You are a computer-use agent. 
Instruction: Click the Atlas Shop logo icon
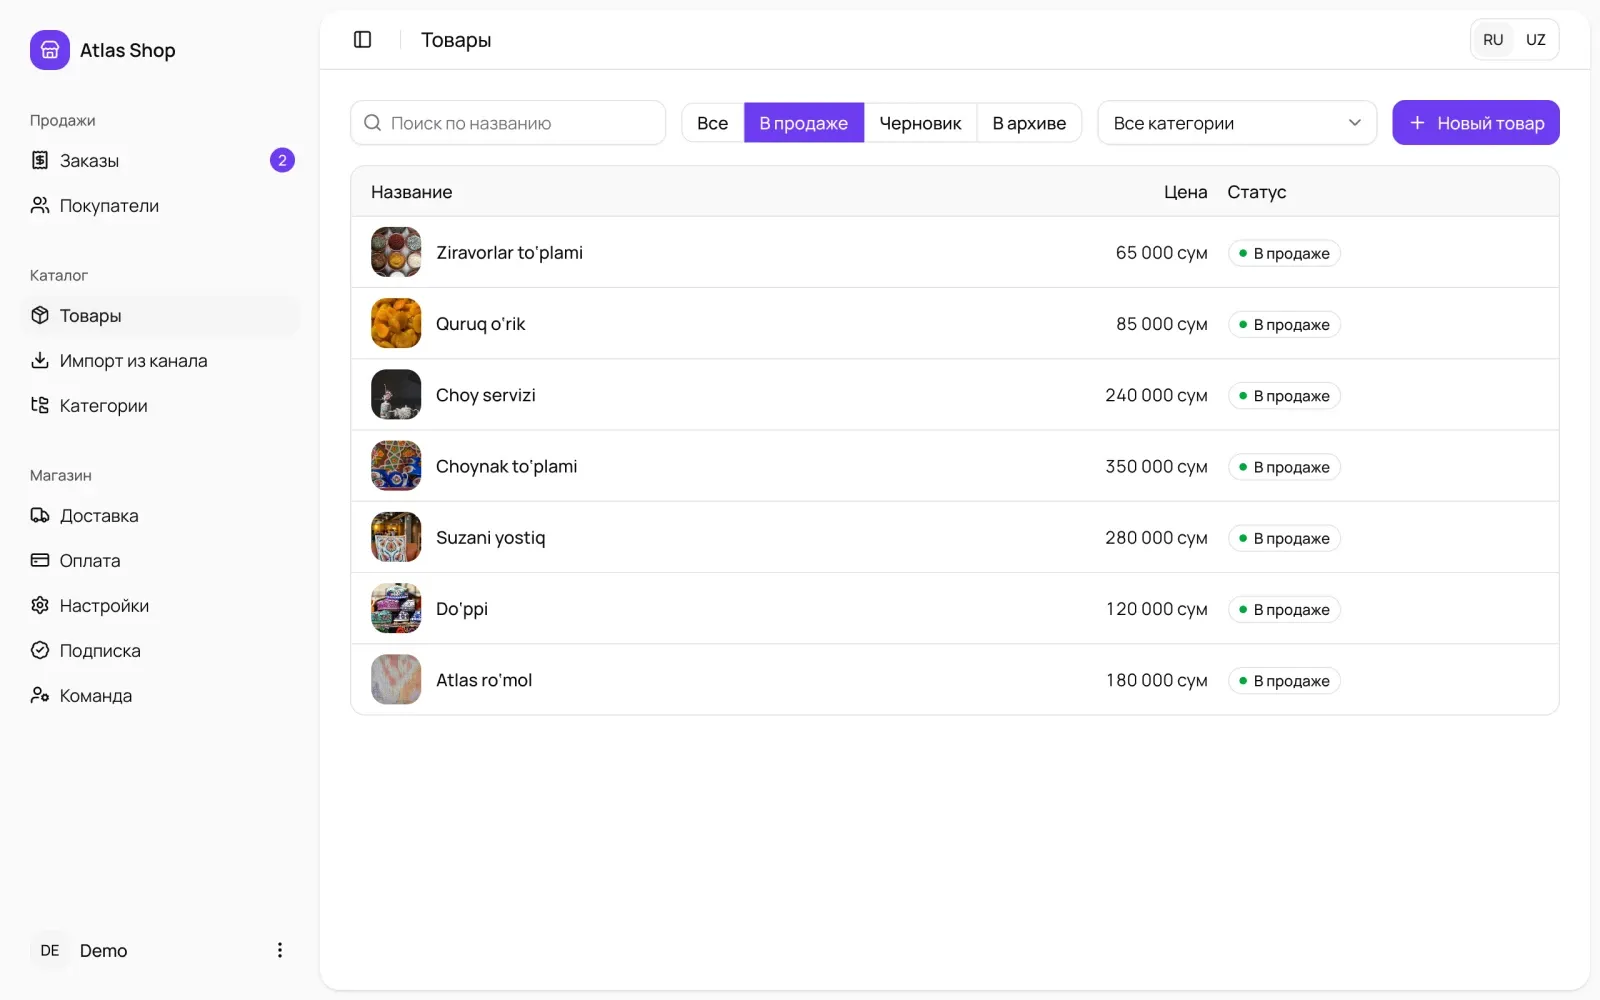point(50,50)
